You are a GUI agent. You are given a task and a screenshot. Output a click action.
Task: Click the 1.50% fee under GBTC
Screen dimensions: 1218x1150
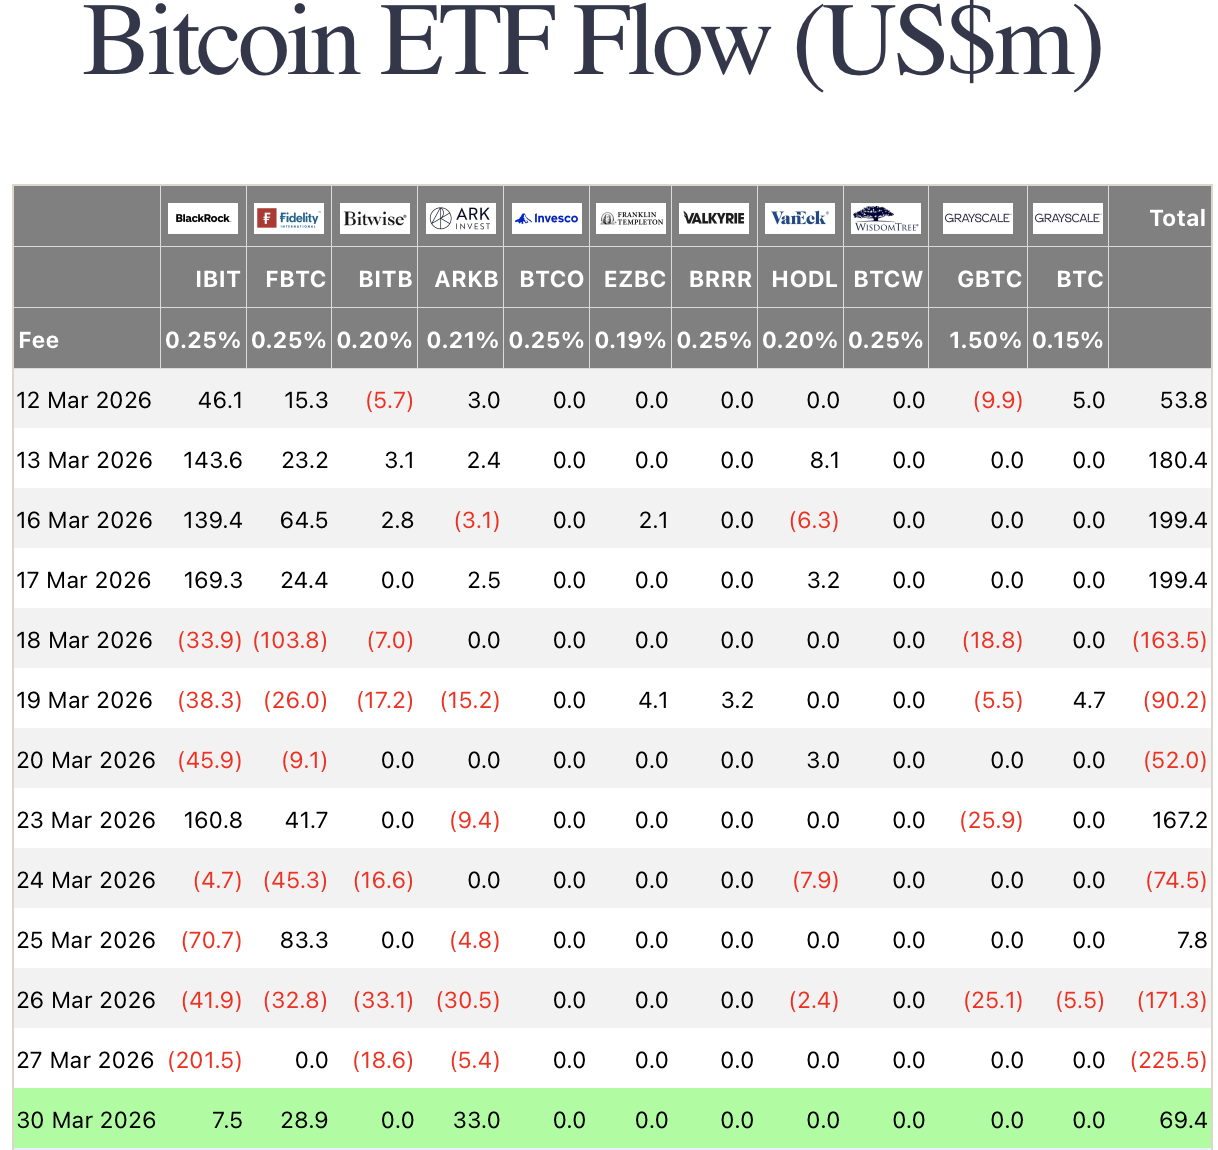985,340
